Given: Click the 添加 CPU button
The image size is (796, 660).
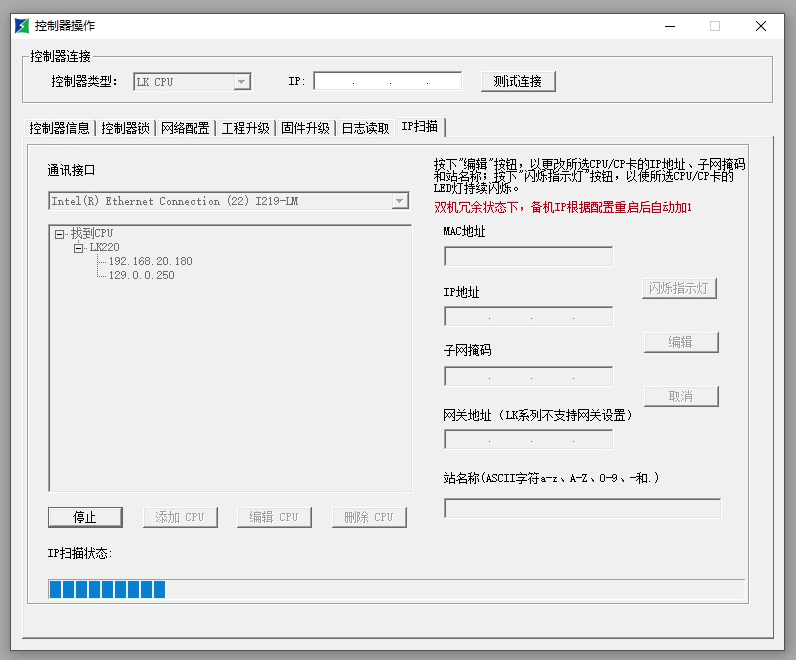Looking at the screenshot, I should [180, 517].
